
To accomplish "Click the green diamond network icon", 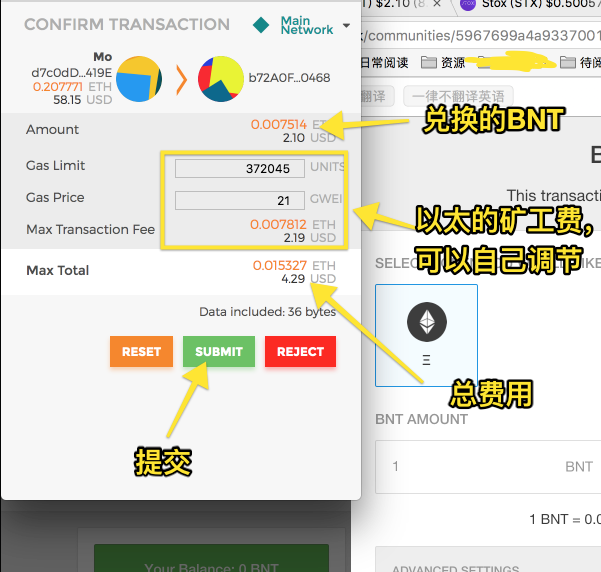I will coord(261,25).
